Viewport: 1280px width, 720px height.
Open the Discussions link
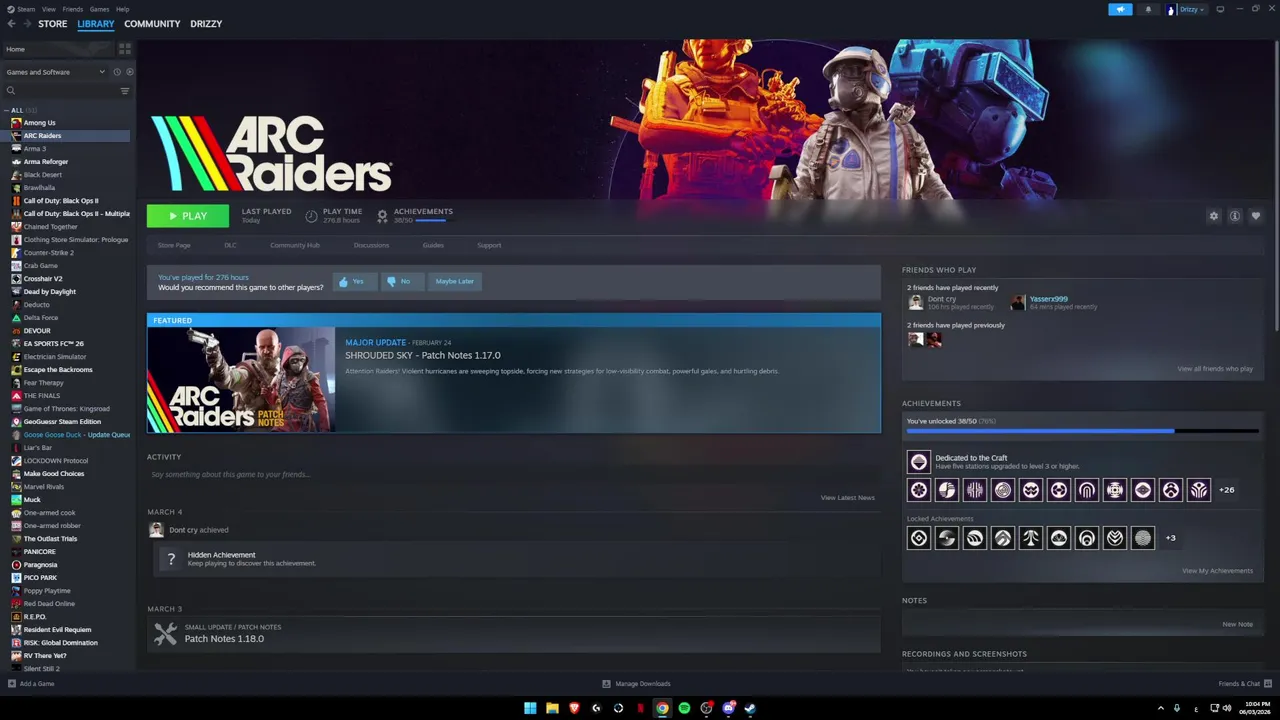371,245
